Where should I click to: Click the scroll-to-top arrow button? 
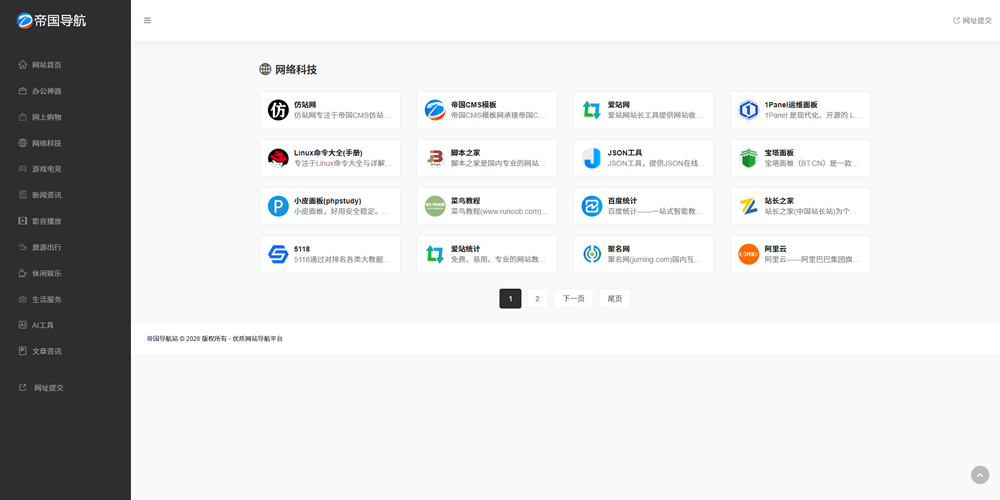pos(980,475)
